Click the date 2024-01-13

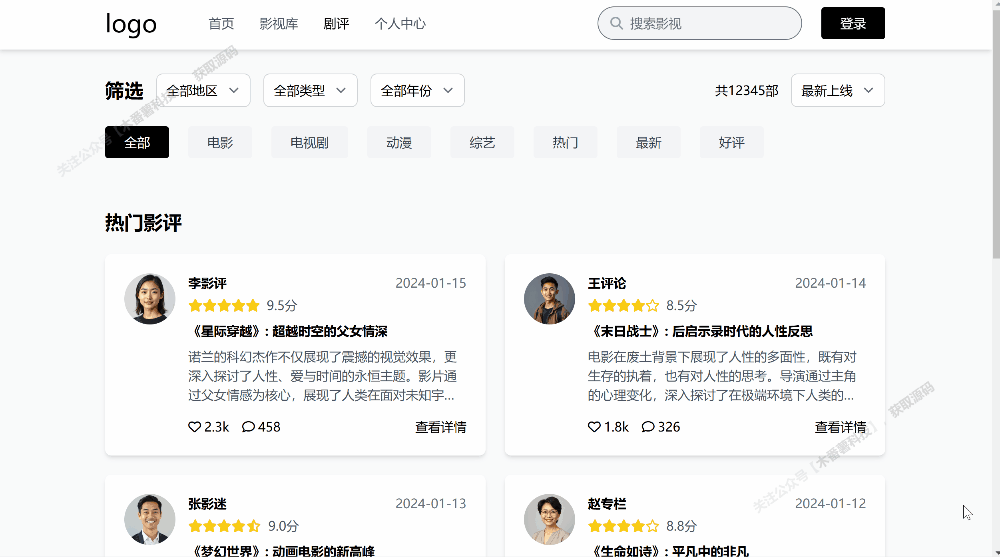point(430,504)
